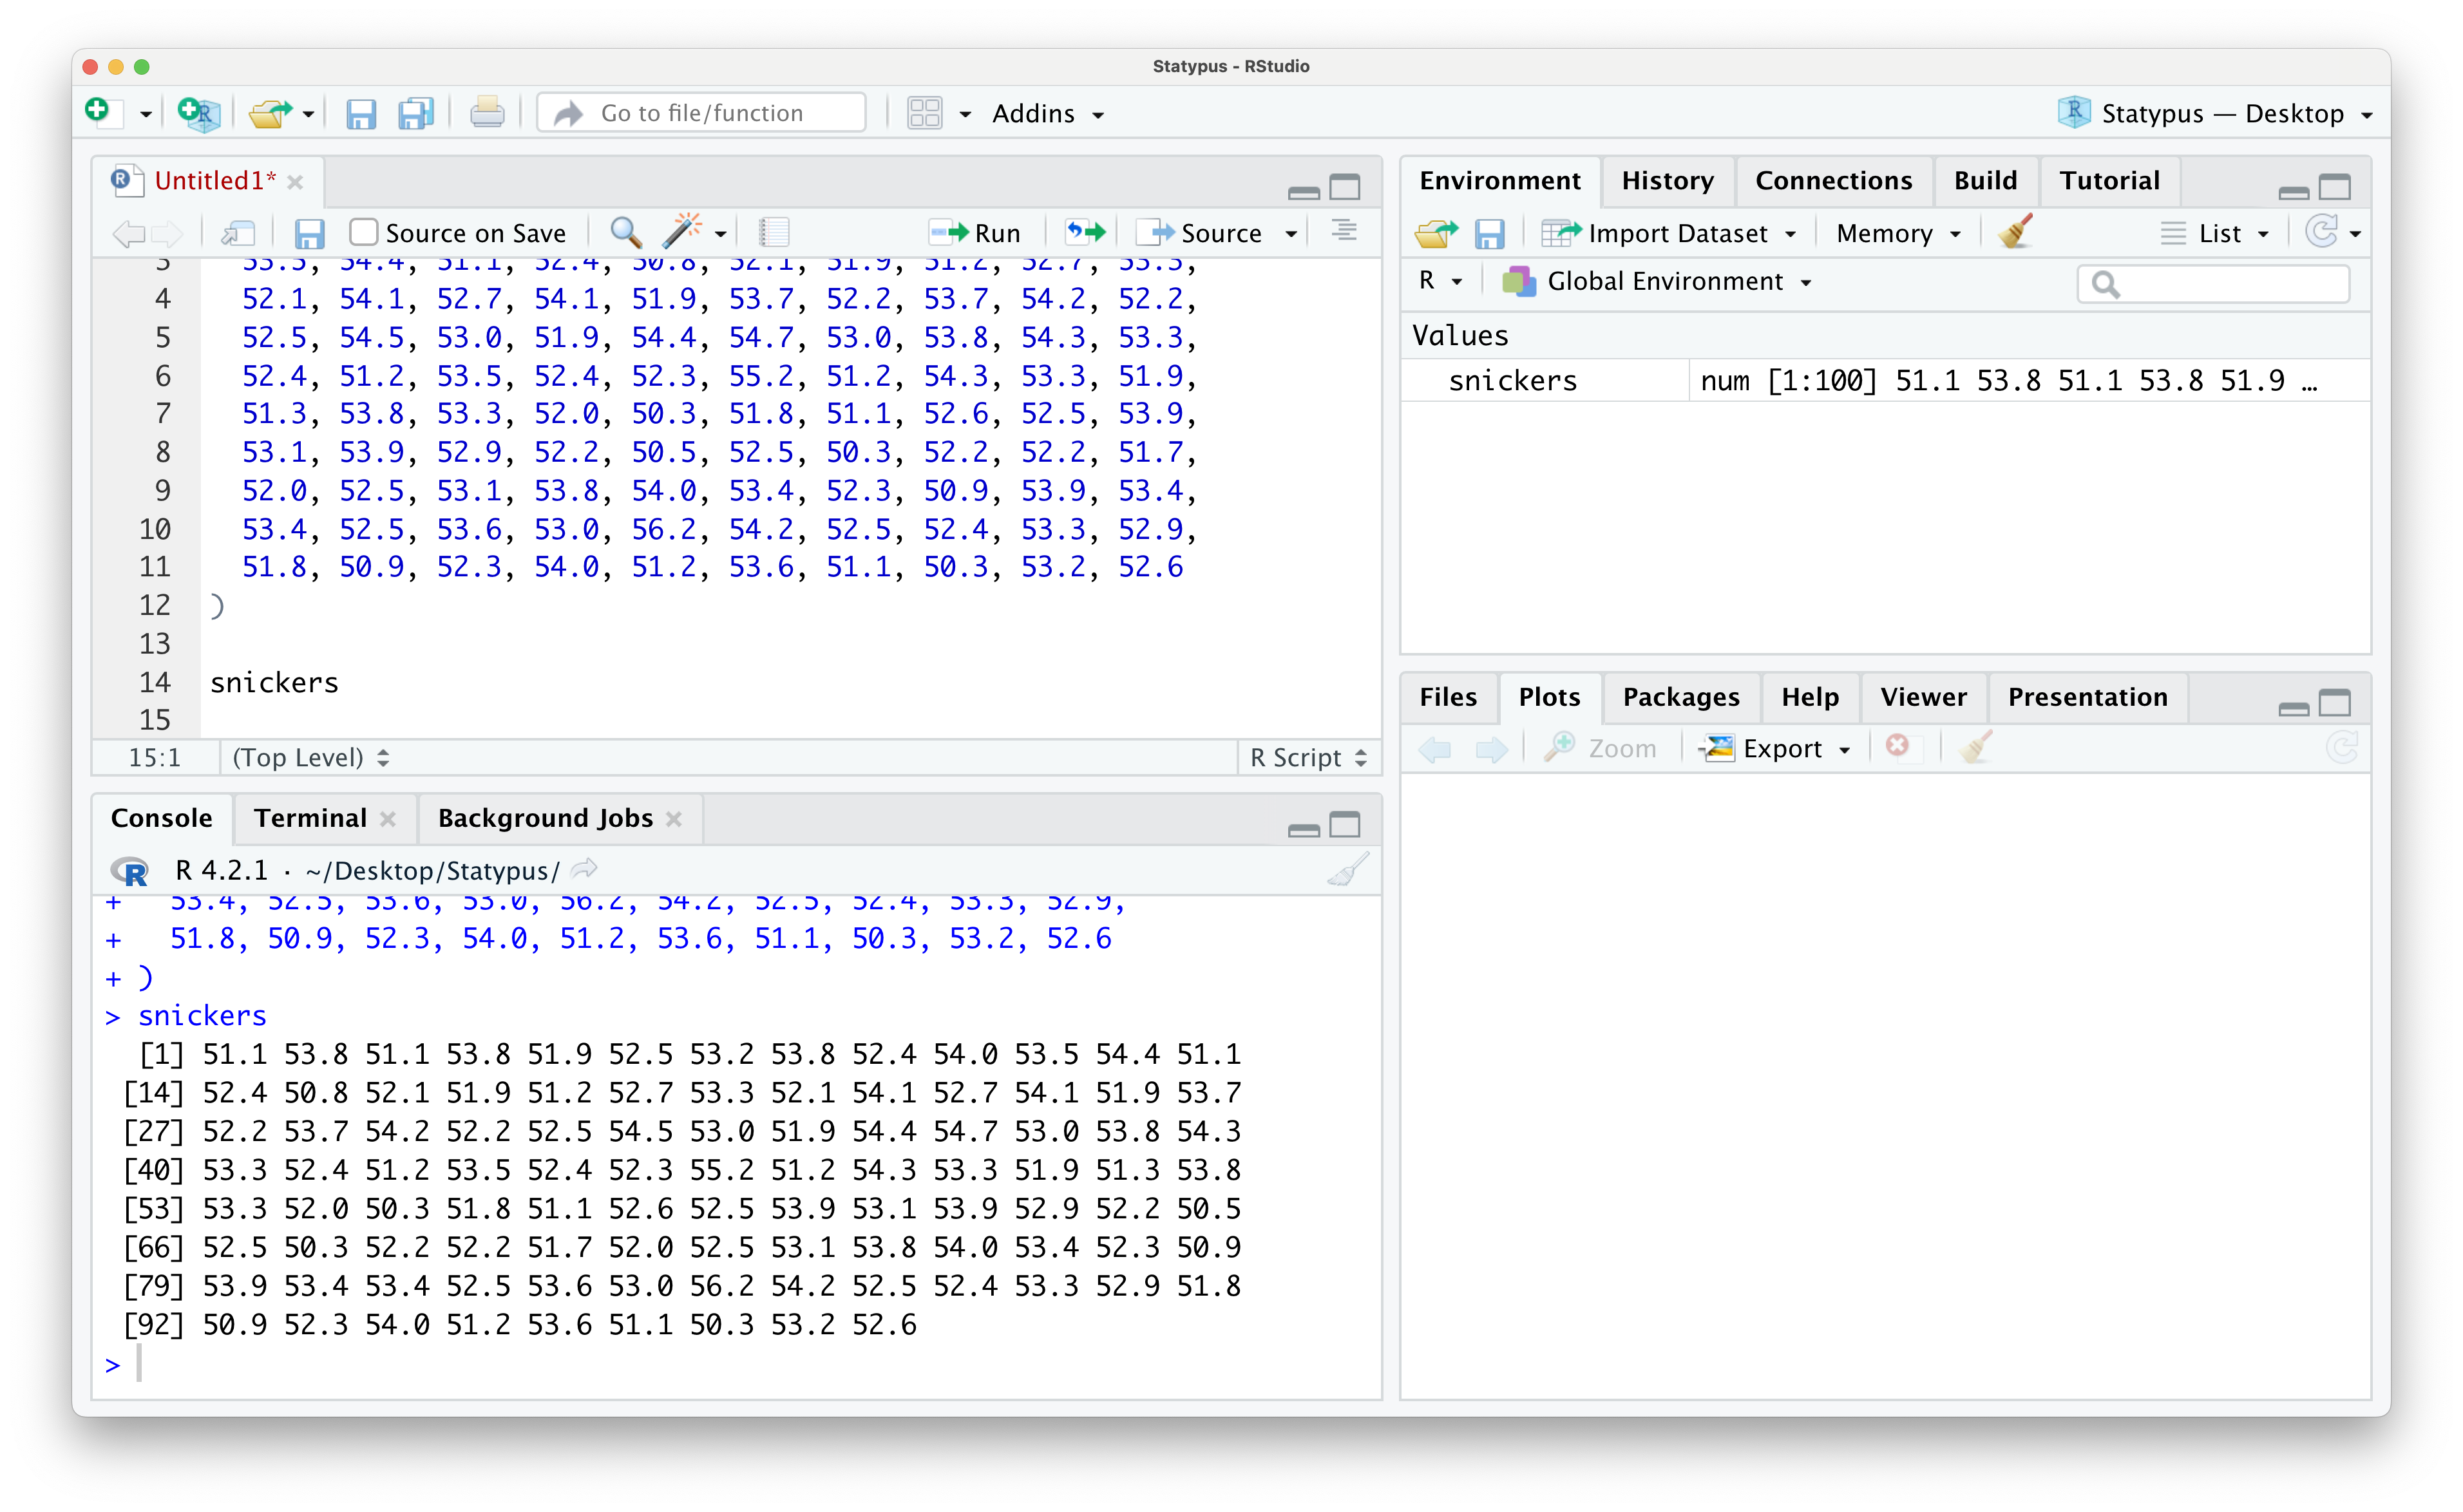Maximize the Console pane
2463x1512 pixels.
[x=1346, y=824]
